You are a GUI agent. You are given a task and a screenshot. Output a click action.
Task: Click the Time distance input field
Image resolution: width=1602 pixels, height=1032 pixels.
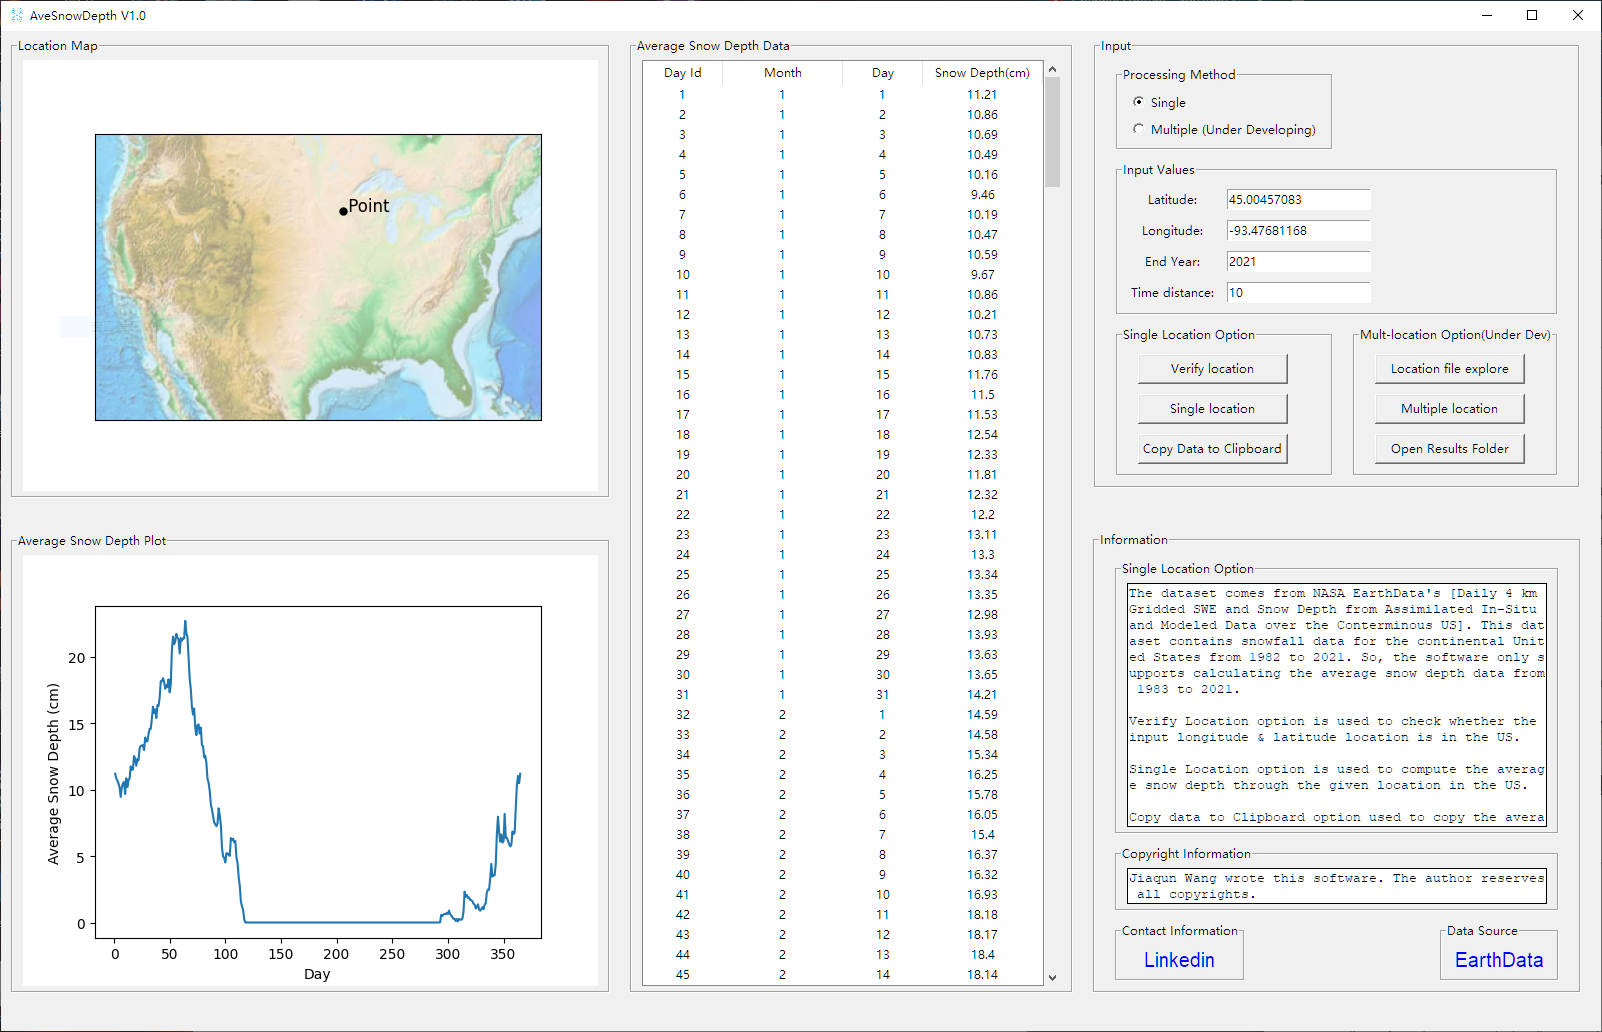click(x=1298, y=292)
